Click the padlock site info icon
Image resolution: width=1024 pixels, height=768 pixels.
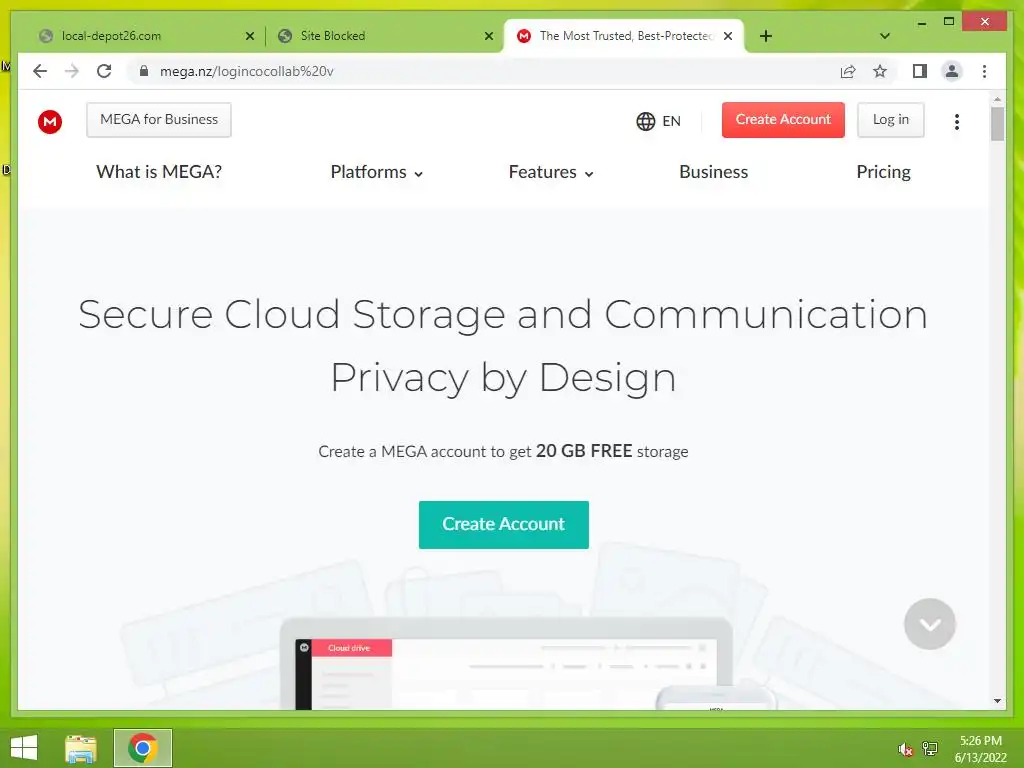tap(144, 71)
